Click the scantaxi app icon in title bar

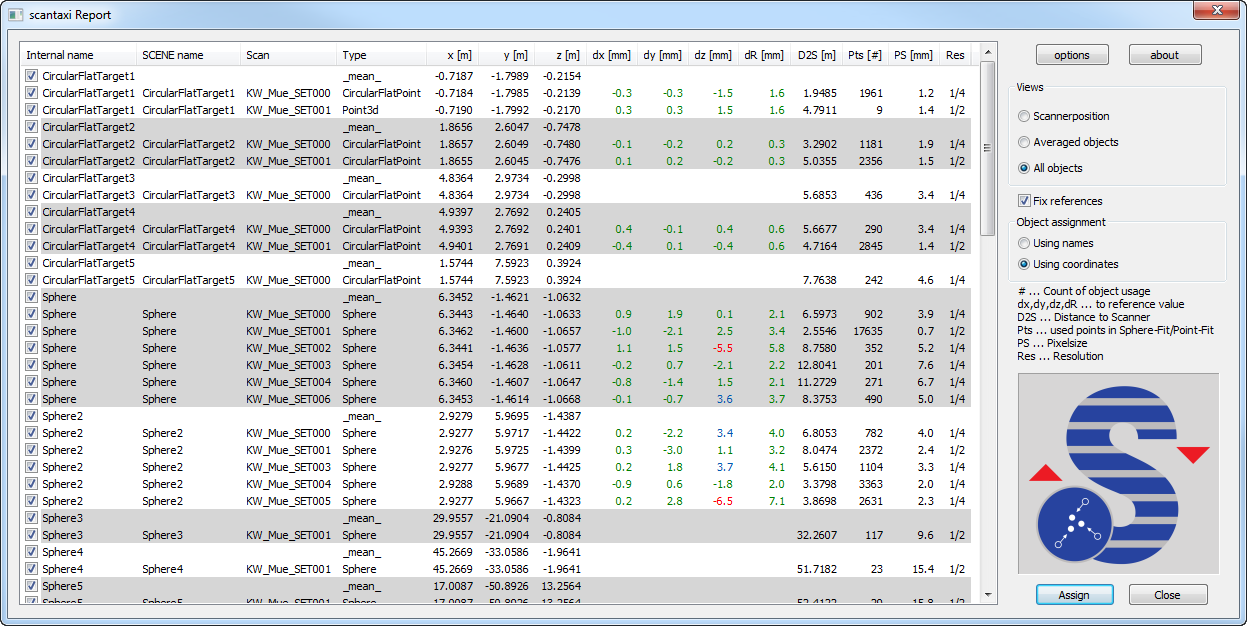16,15
